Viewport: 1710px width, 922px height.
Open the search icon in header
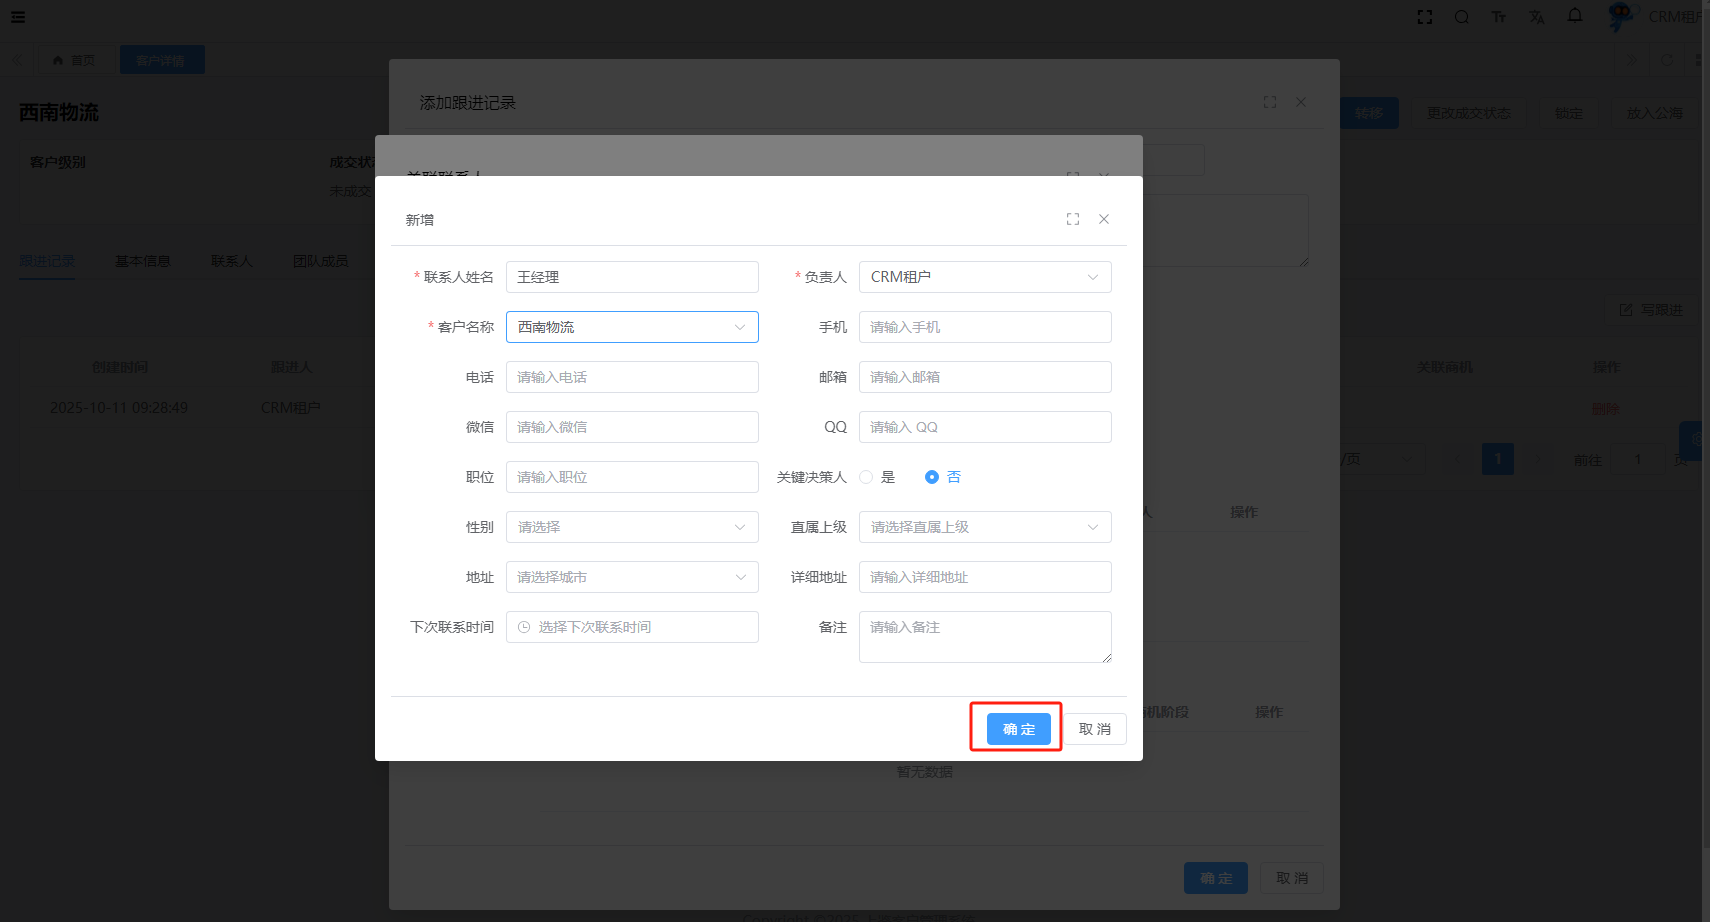[1462, 17]
